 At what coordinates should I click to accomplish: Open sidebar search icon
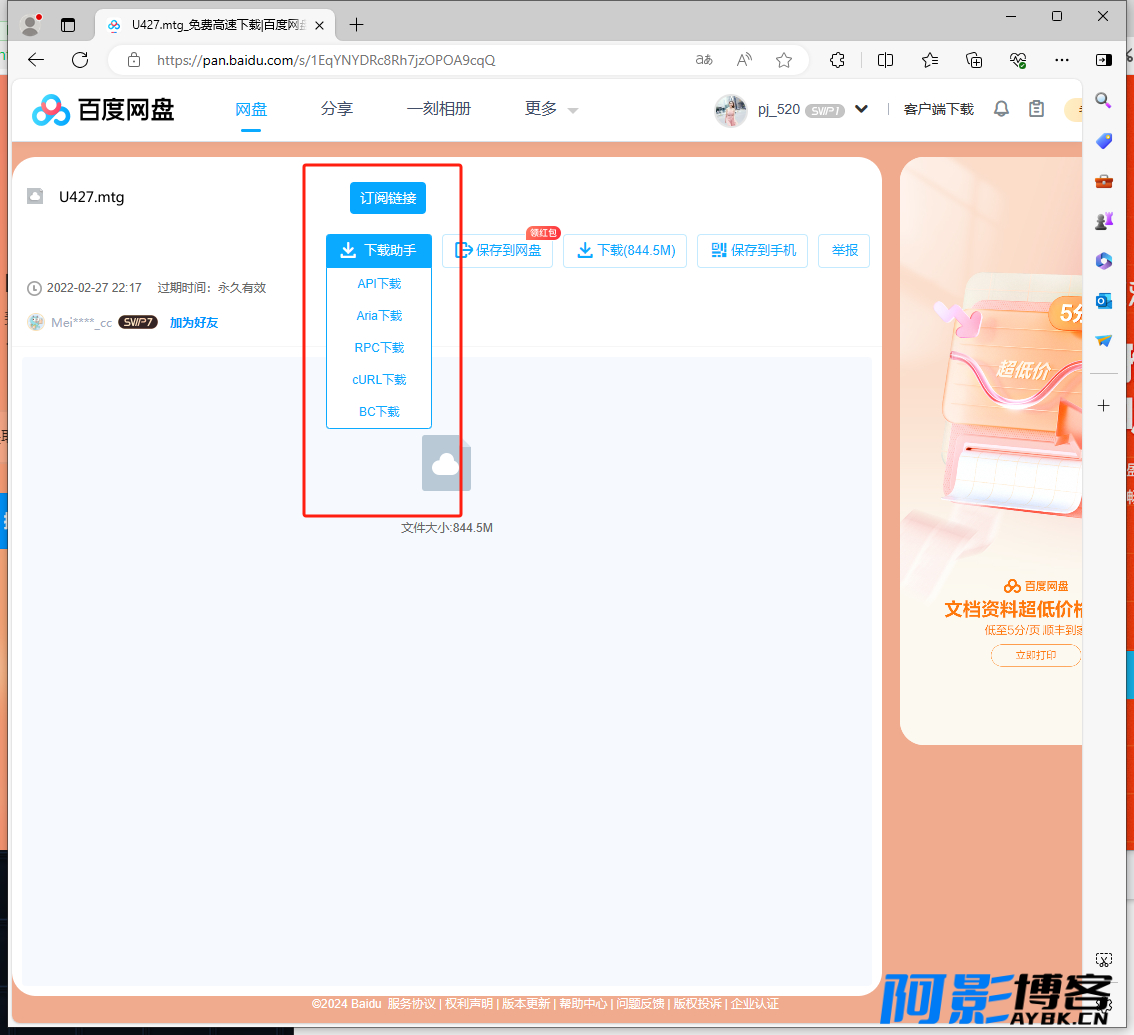coord(1104,101)
